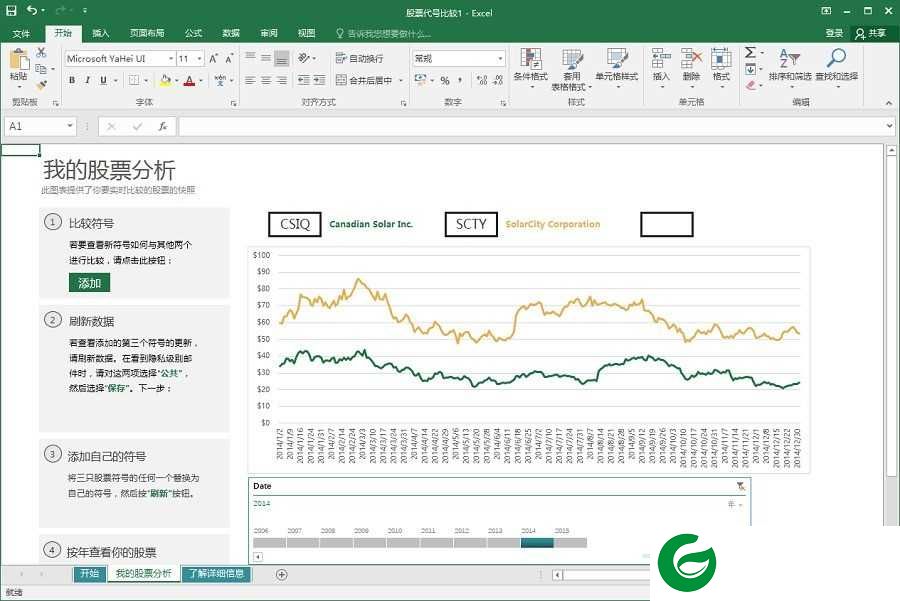Decrease font size
The height and width of the screenshot is (601, 900).
point(228,59)
